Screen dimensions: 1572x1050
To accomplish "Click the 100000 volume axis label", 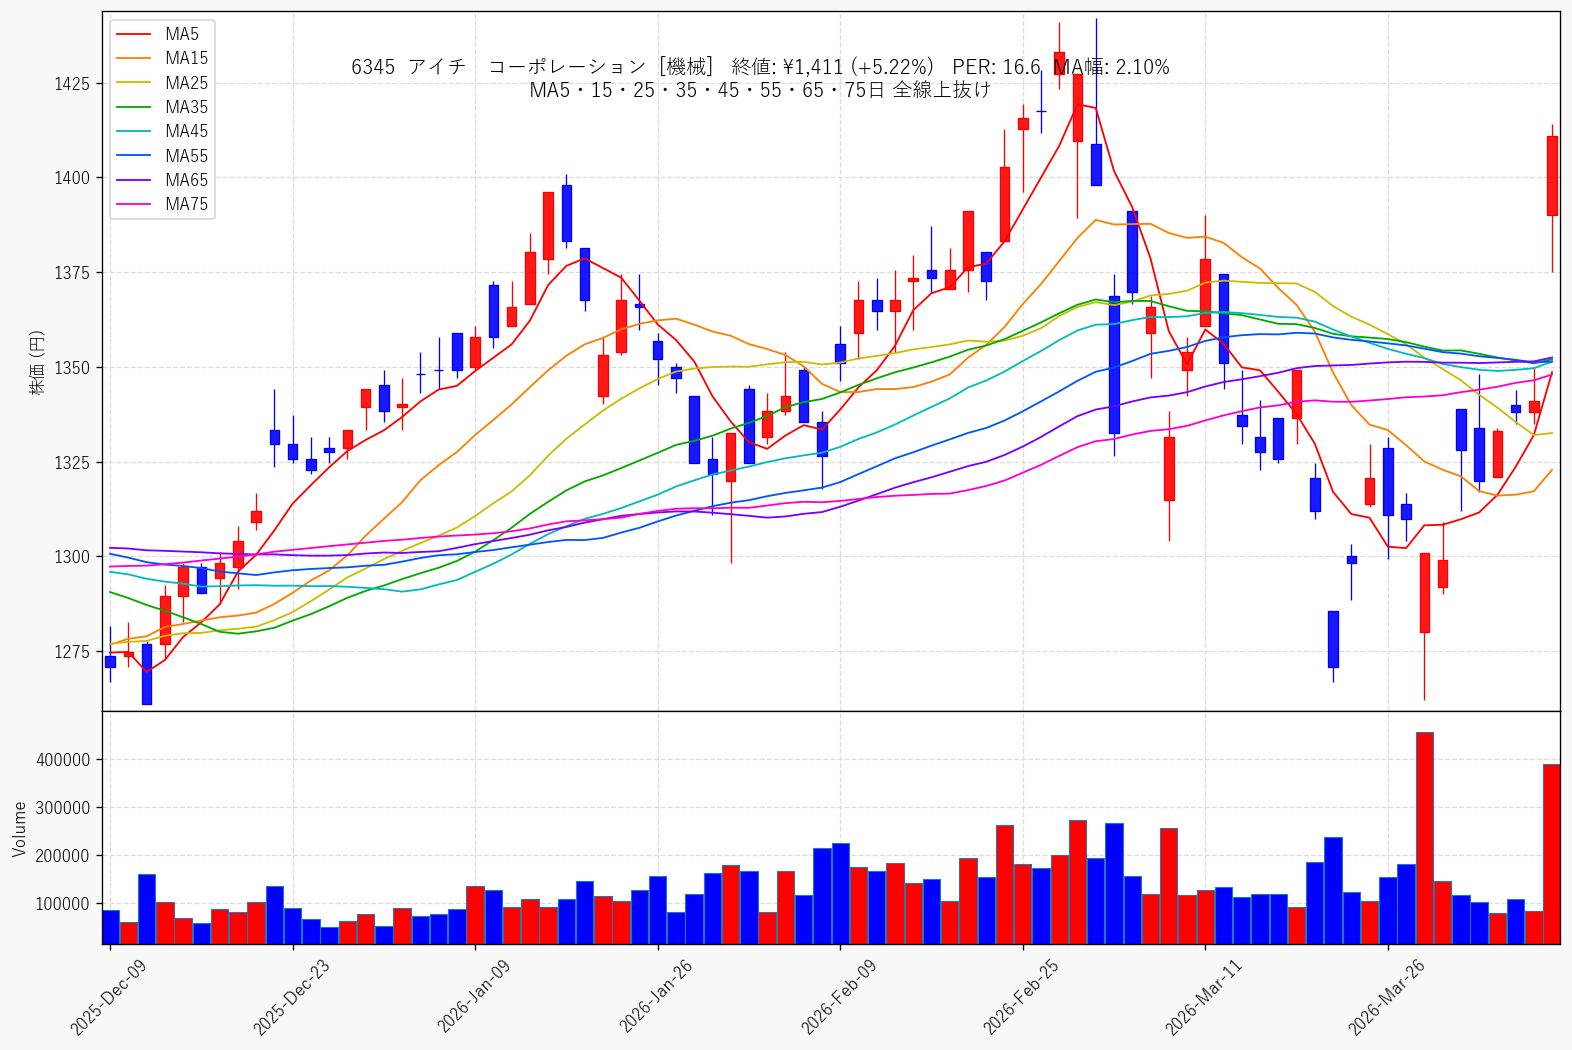I will pyautogui.click(x=63, y=904).
